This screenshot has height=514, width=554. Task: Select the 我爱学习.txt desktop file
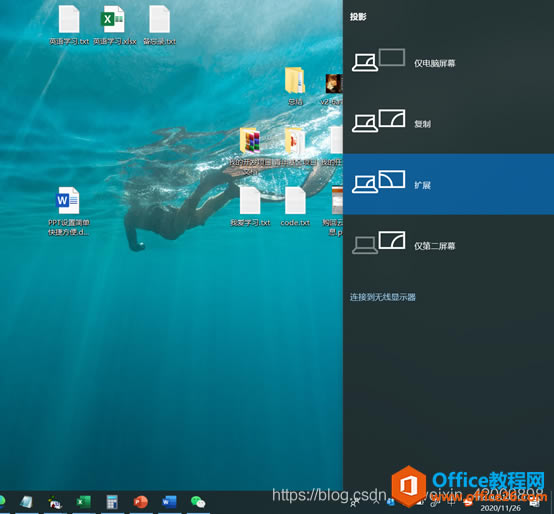tap(250, 207)
